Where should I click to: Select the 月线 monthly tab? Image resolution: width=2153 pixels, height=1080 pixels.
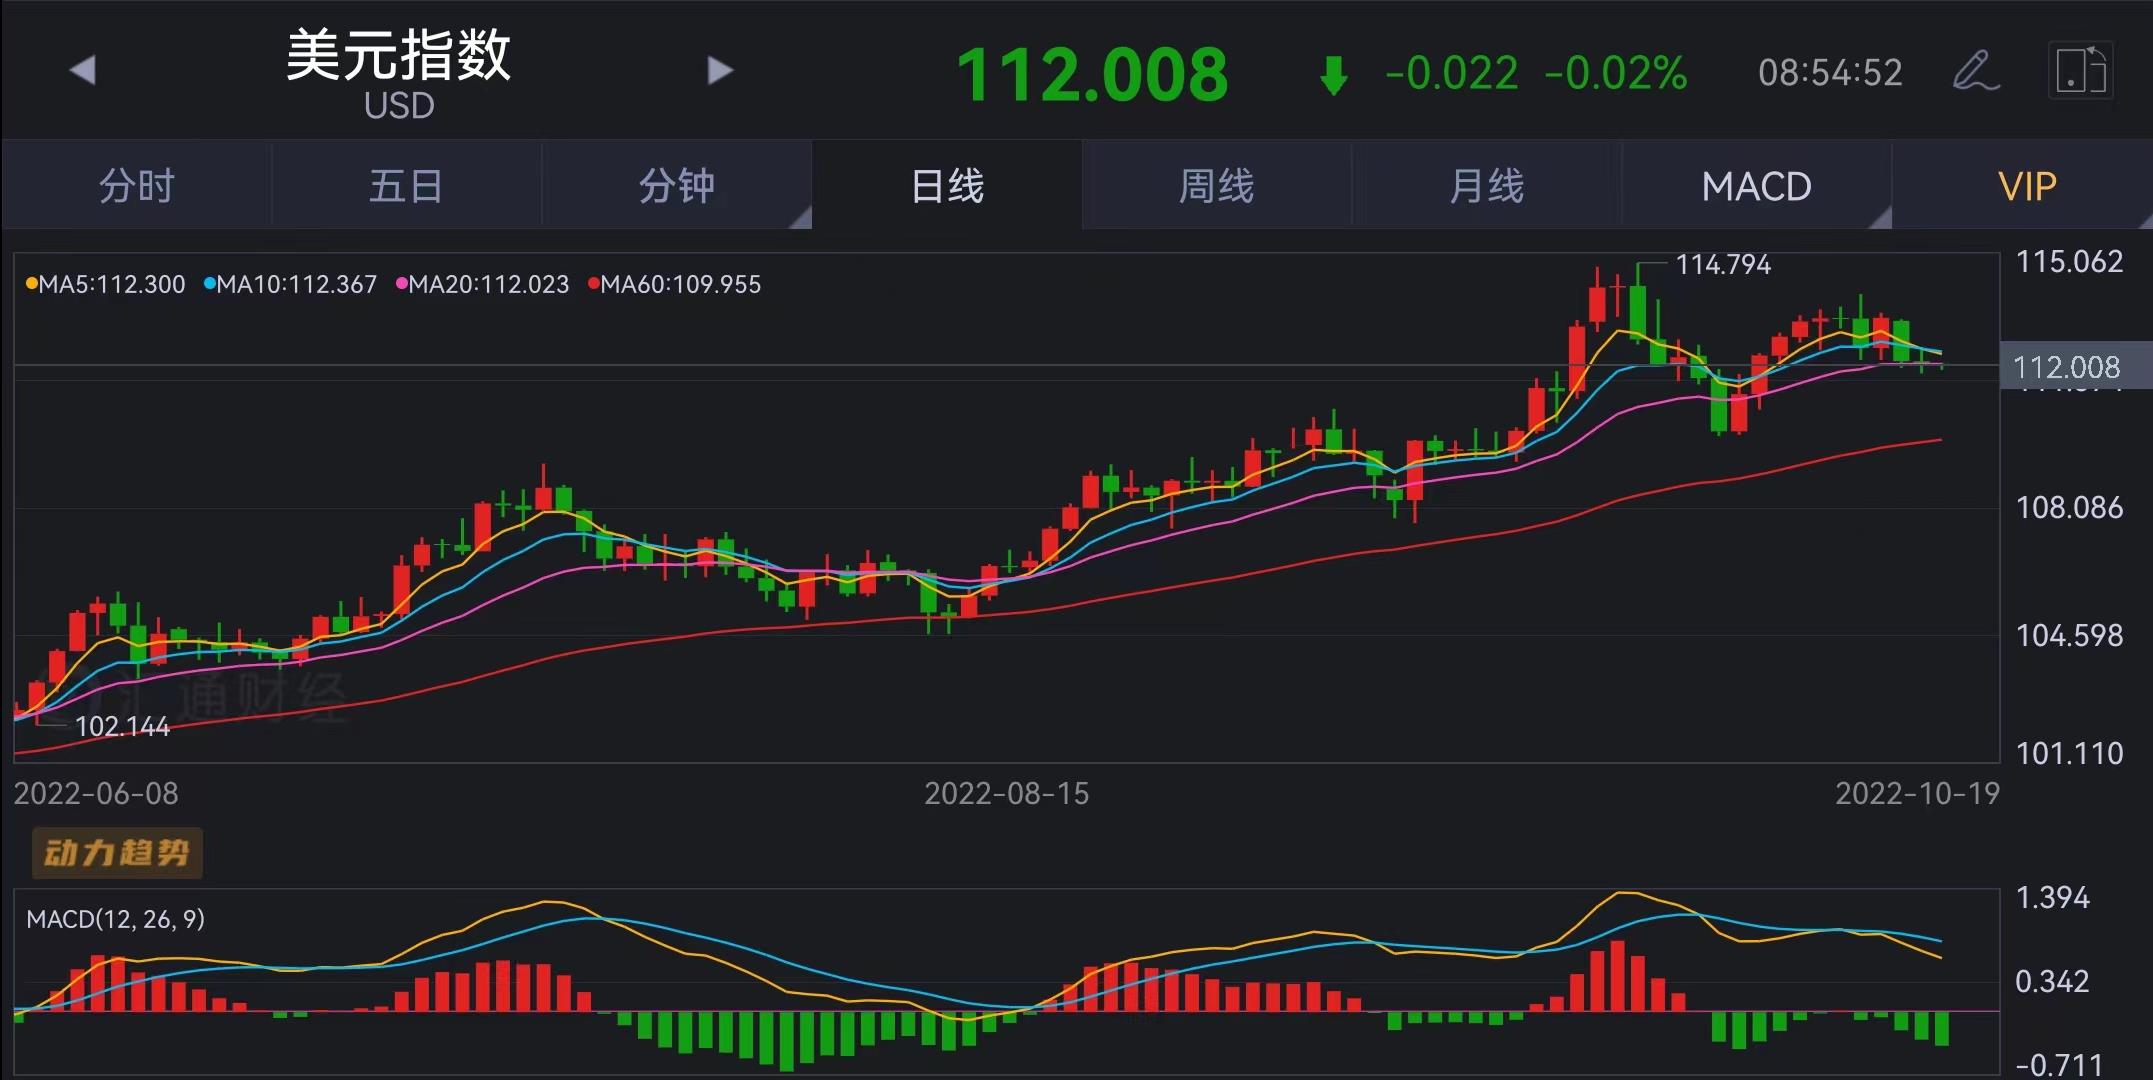point(1486,186)
